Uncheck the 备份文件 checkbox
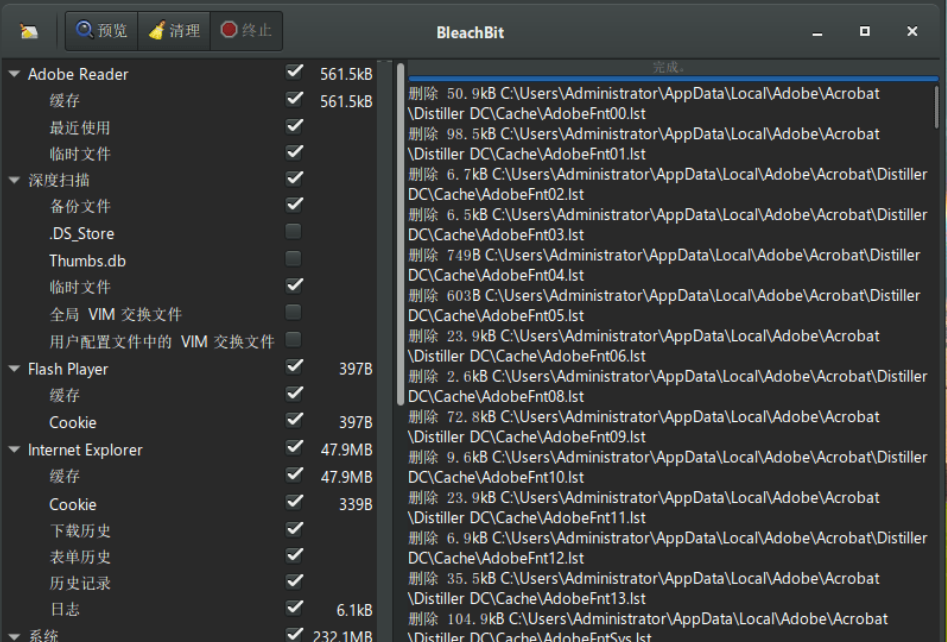947x642 pixels. [x=294, y=205]
